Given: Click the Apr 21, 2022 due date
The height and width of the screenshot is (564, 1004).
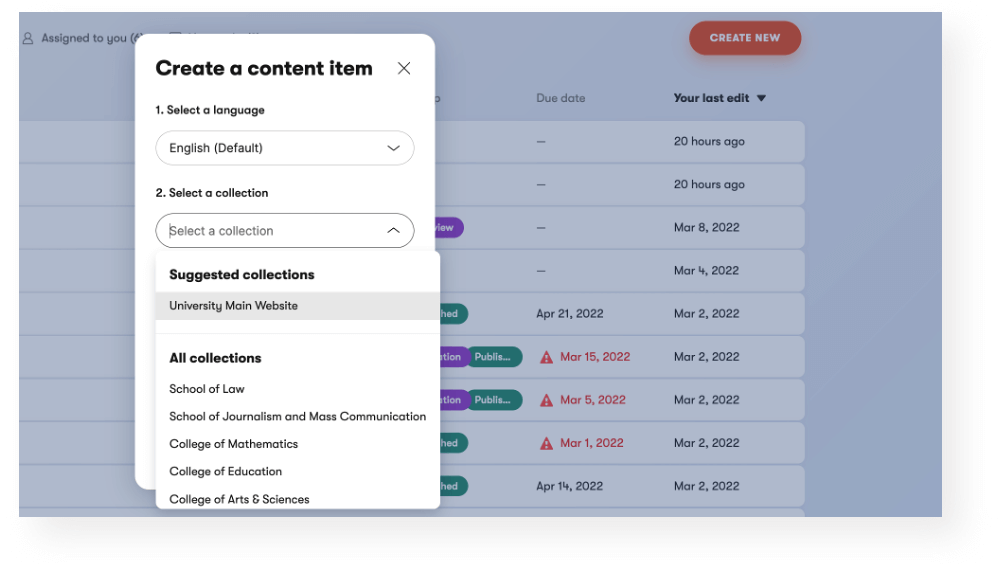Looking at the screenshot, I should 570,313.
